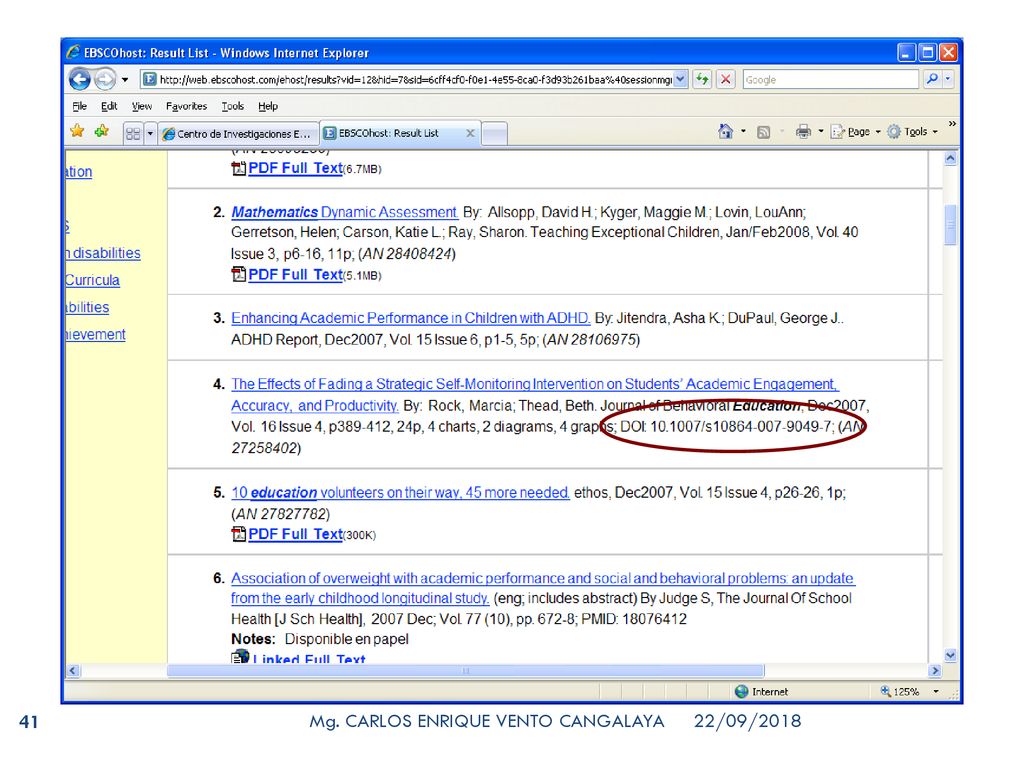Go to the Home page icon

pos(726,131)
